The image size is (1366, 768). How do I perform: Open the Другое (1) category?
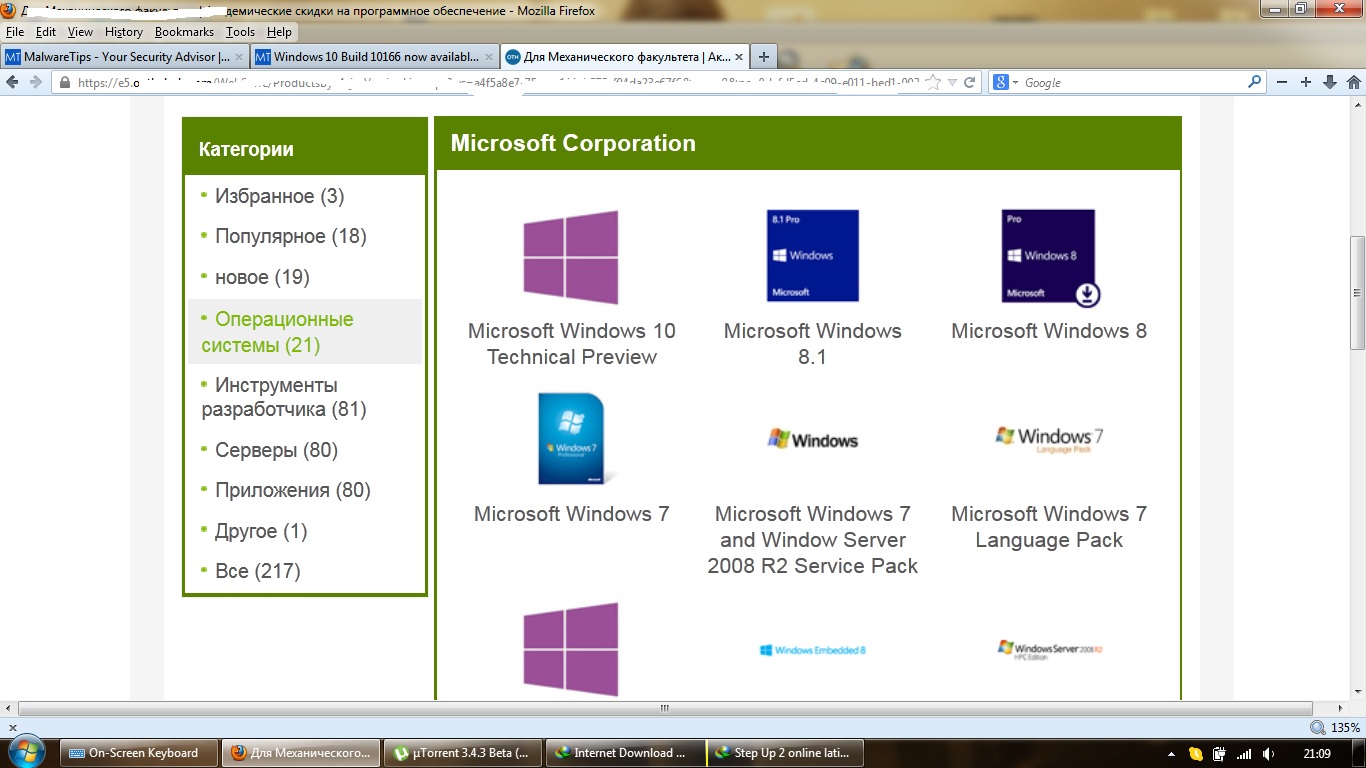(261, 531)
